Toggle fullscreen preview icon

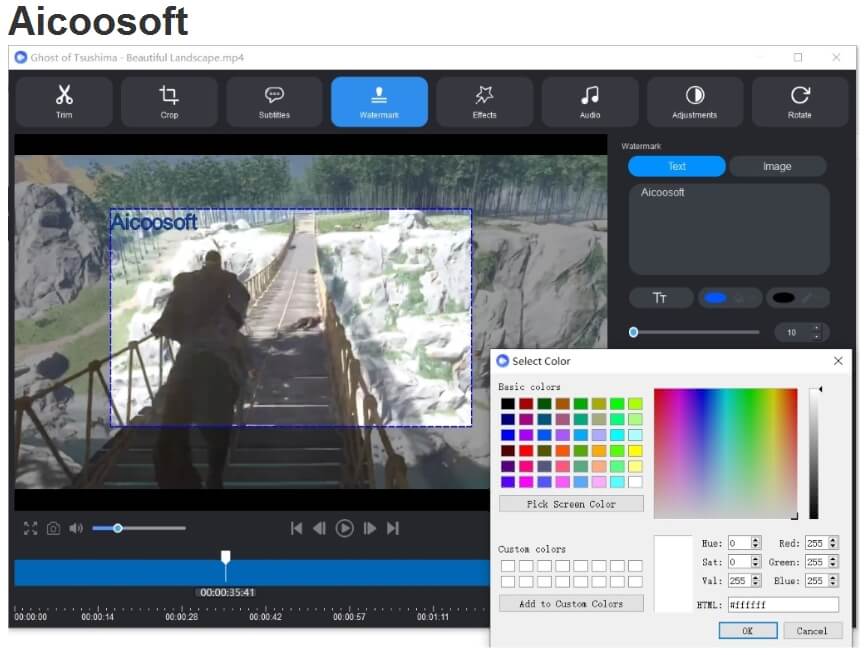[31, 528]
